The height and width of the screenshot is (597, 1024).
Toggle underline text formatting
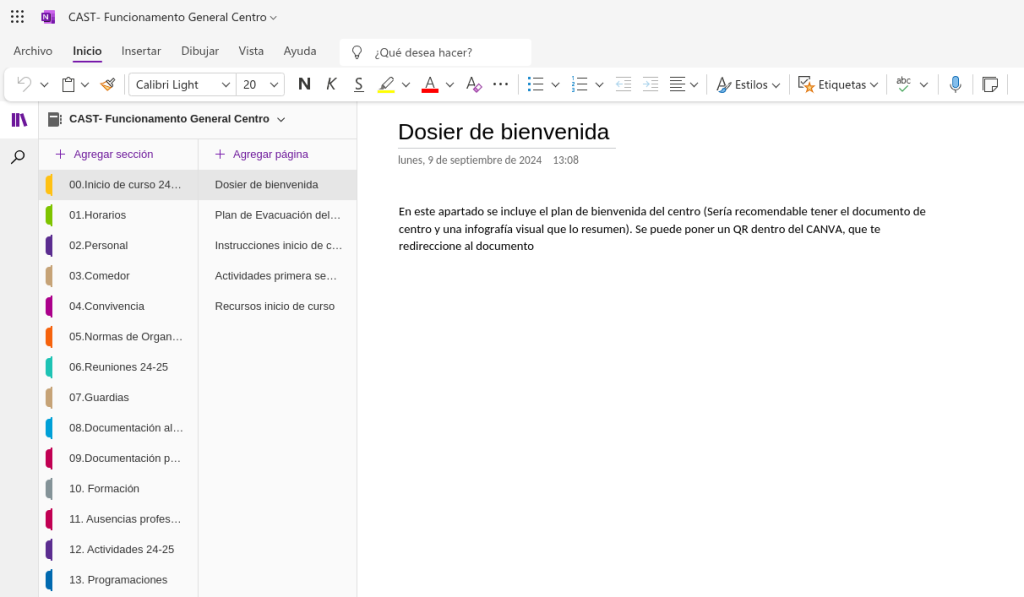(x=358, y=85)
